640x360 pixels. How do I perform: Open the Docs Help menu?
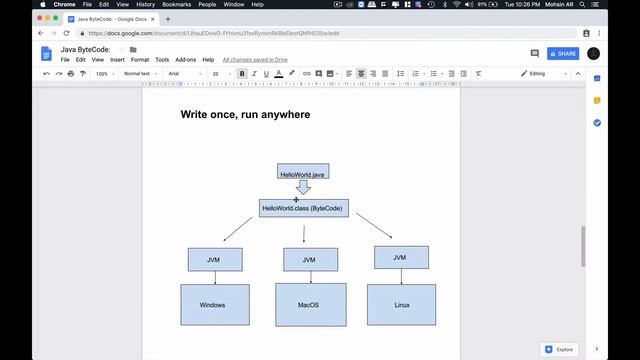208,60
